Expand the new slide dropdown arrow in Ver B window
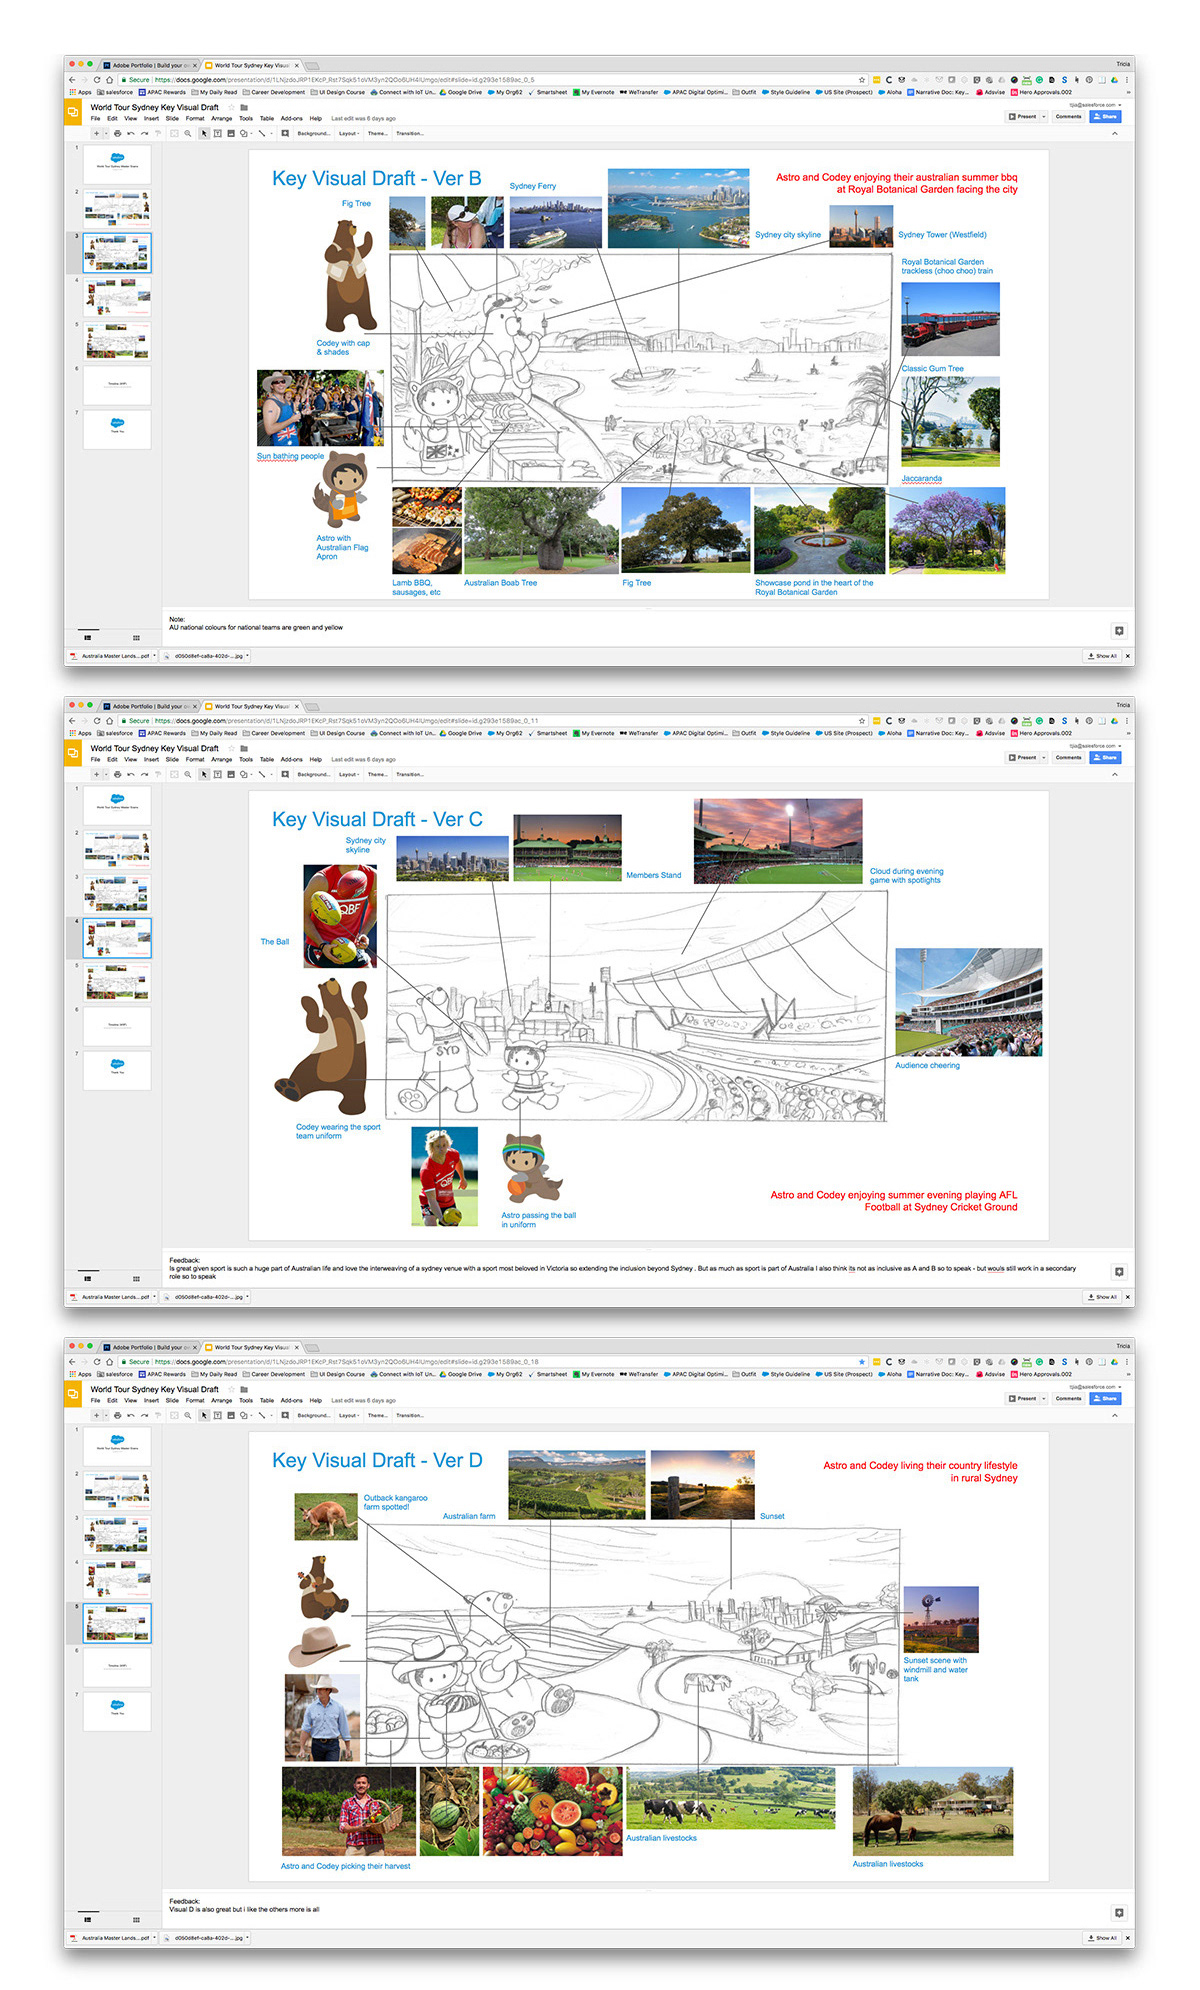This screenshot has width=1200, height=1990. pyautogui.click(x=105, y=133)
